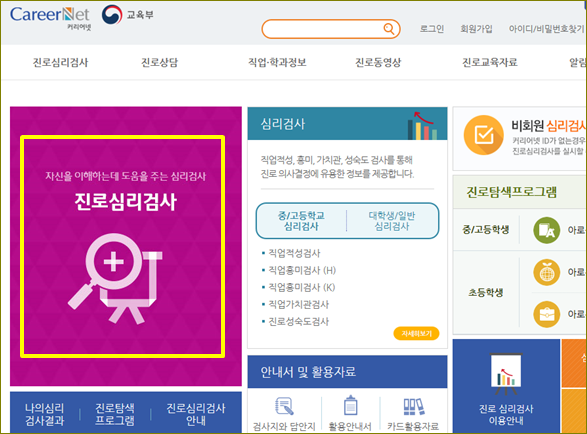The height and width of the screenshot is (434, 587).
Task: Select the 중/고등학교 심리검사 tab
Action: 301,221
